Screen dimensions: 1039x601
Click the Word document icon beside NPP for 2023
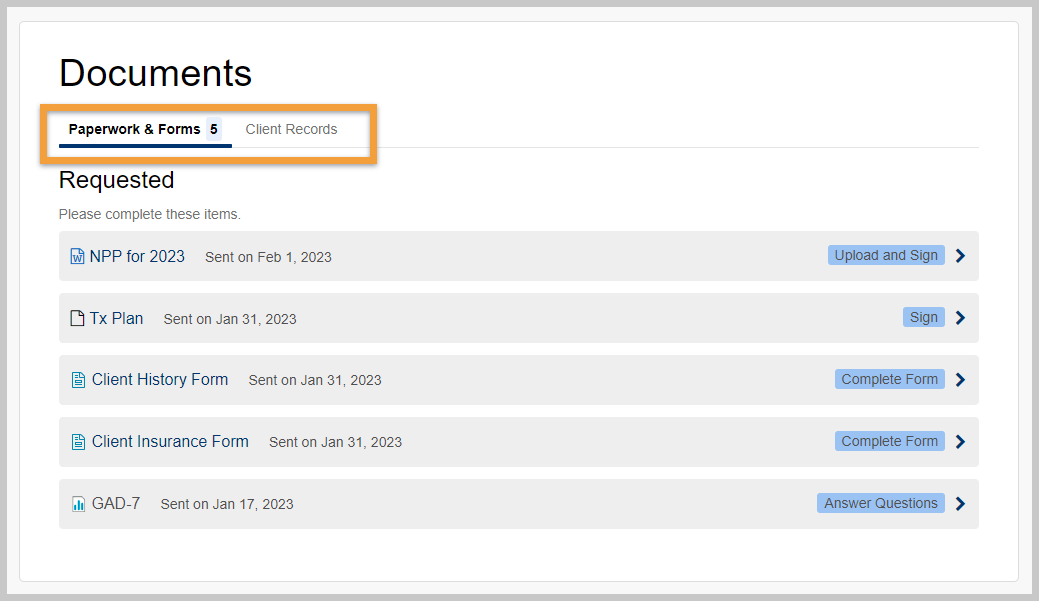click(x=78, y=256)
